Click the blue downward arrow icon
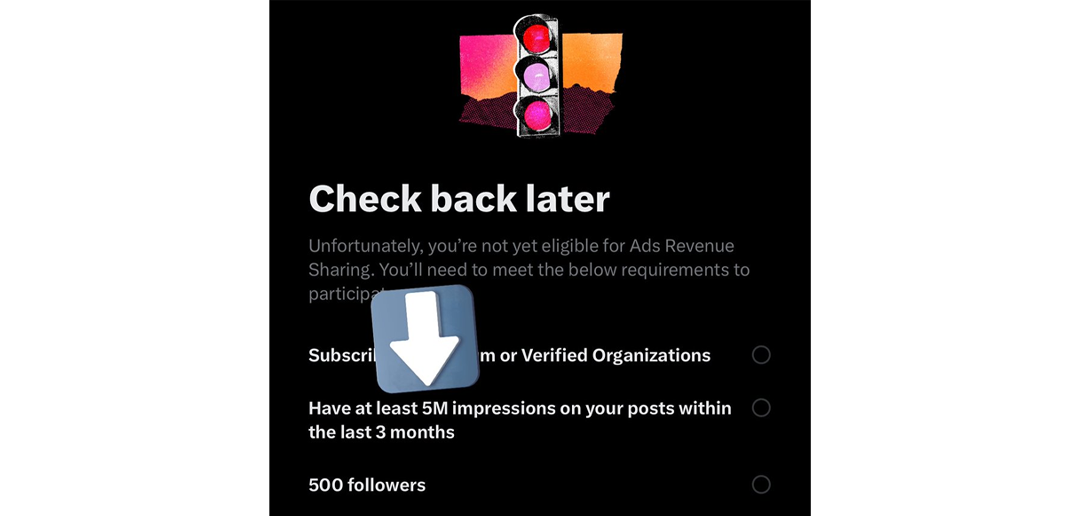 pyautogui.click(x=426, y=339)
